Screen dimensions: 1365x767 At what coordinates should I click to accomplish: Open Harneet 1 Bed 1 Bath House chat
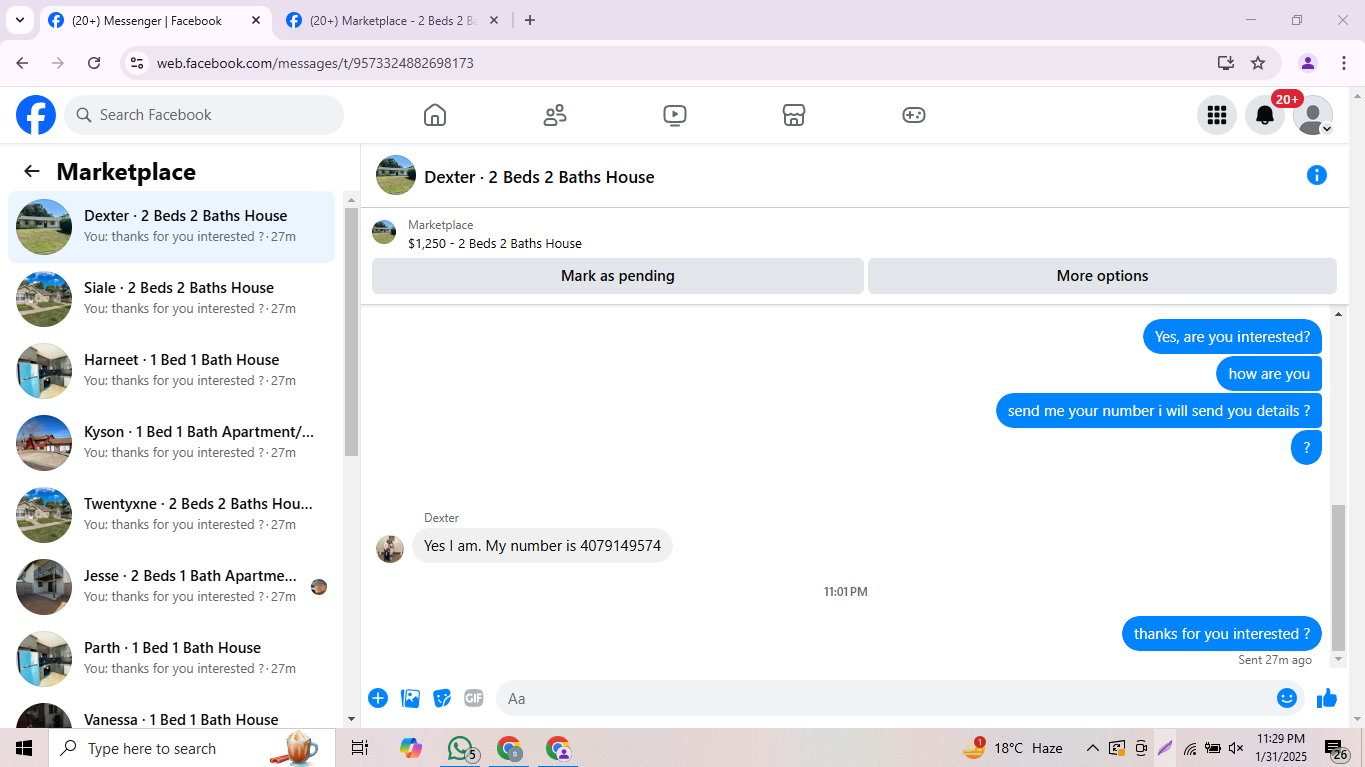(172, 371)
